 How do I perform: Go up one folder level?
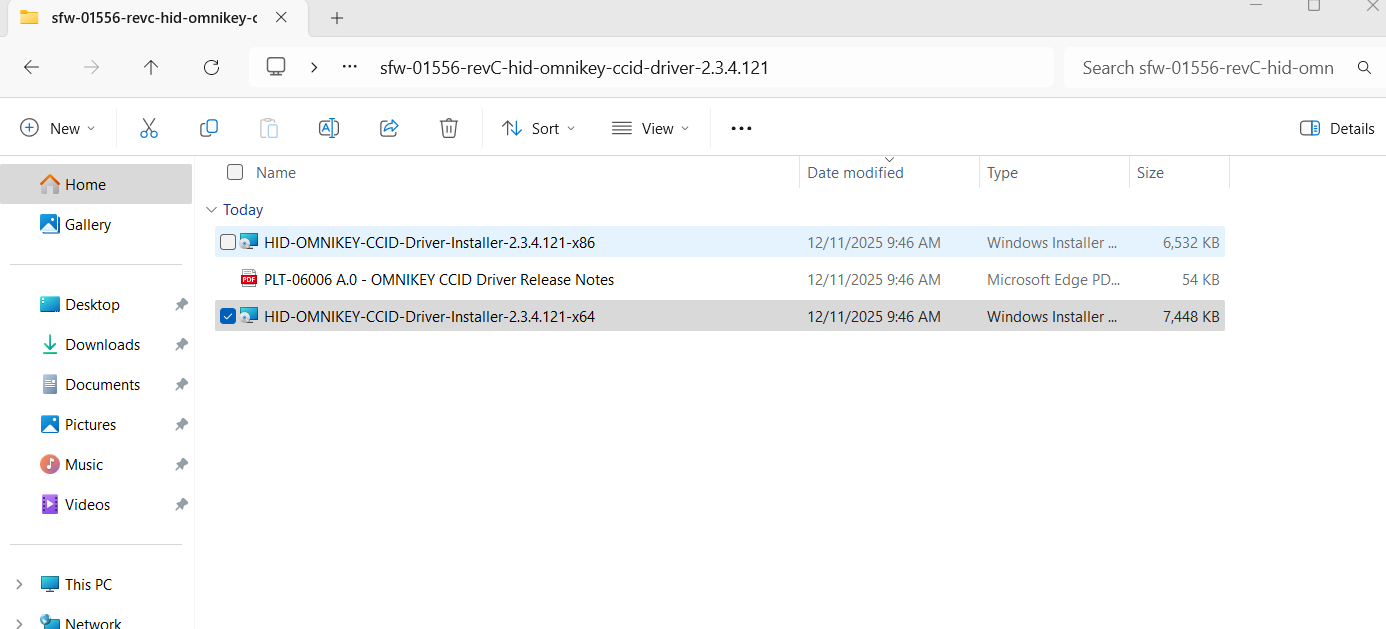pos(151,67)
